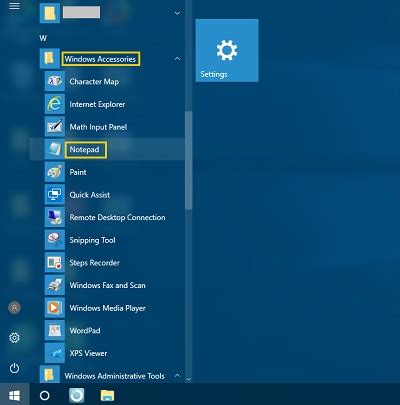Click the Windows Media Player label
Viewport: 400px width, 405px height.
coord(107,308)
